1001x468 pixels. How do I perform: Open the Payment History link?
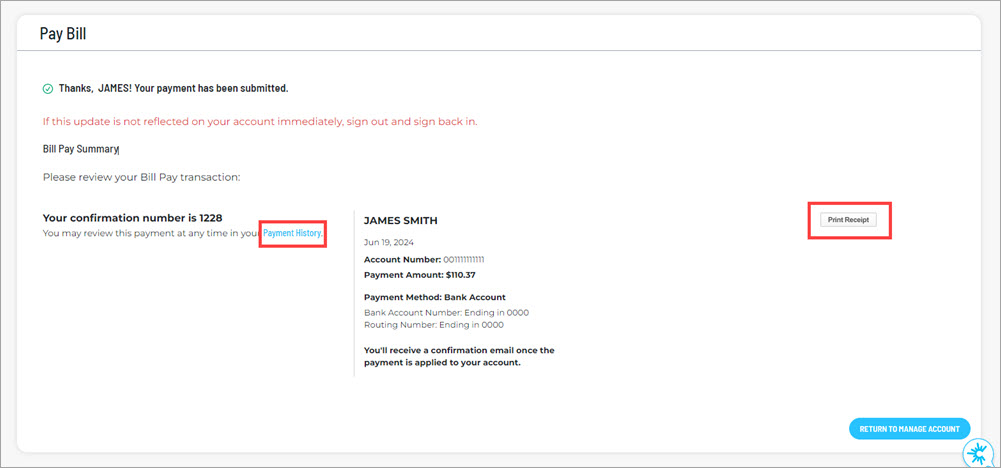293,233
